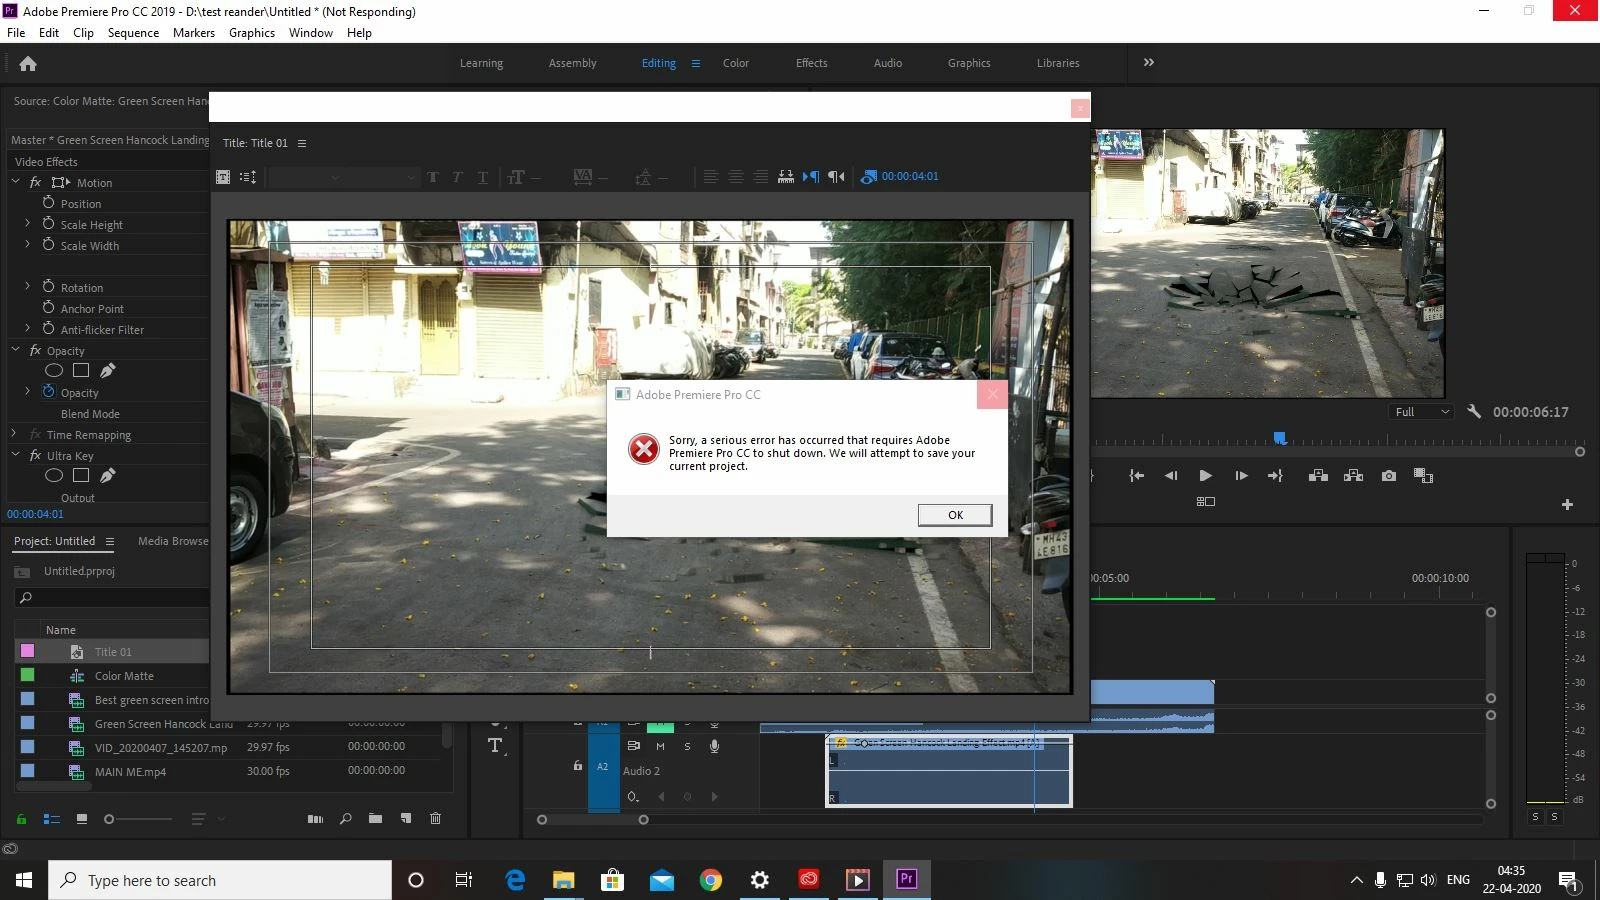Open the font style dropdown in Titler
The image size is (1600, 900).
[383, 177]
